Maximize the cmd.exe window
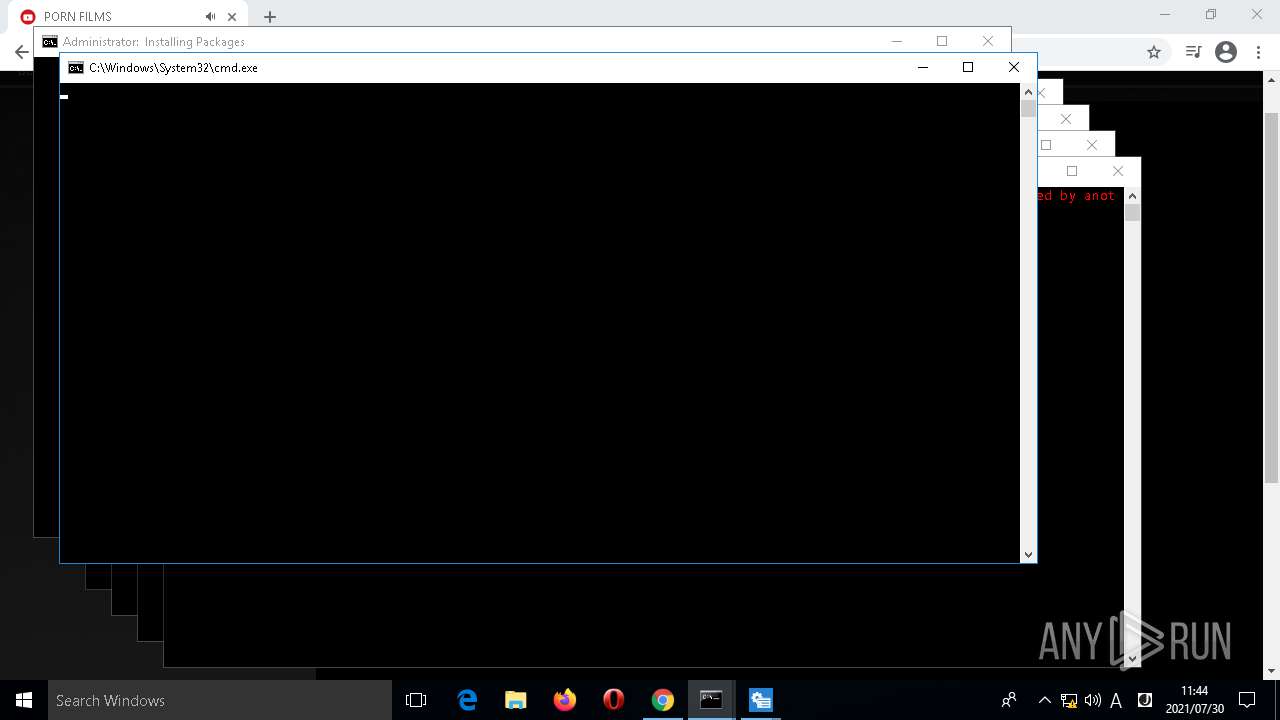1280x720 pixels. pos(967,67)
